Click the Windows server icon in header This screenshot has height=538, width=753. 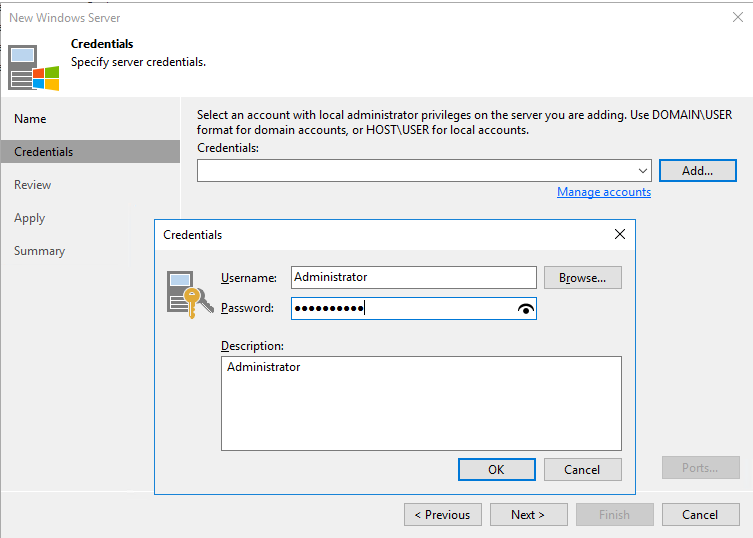(33, 67)
